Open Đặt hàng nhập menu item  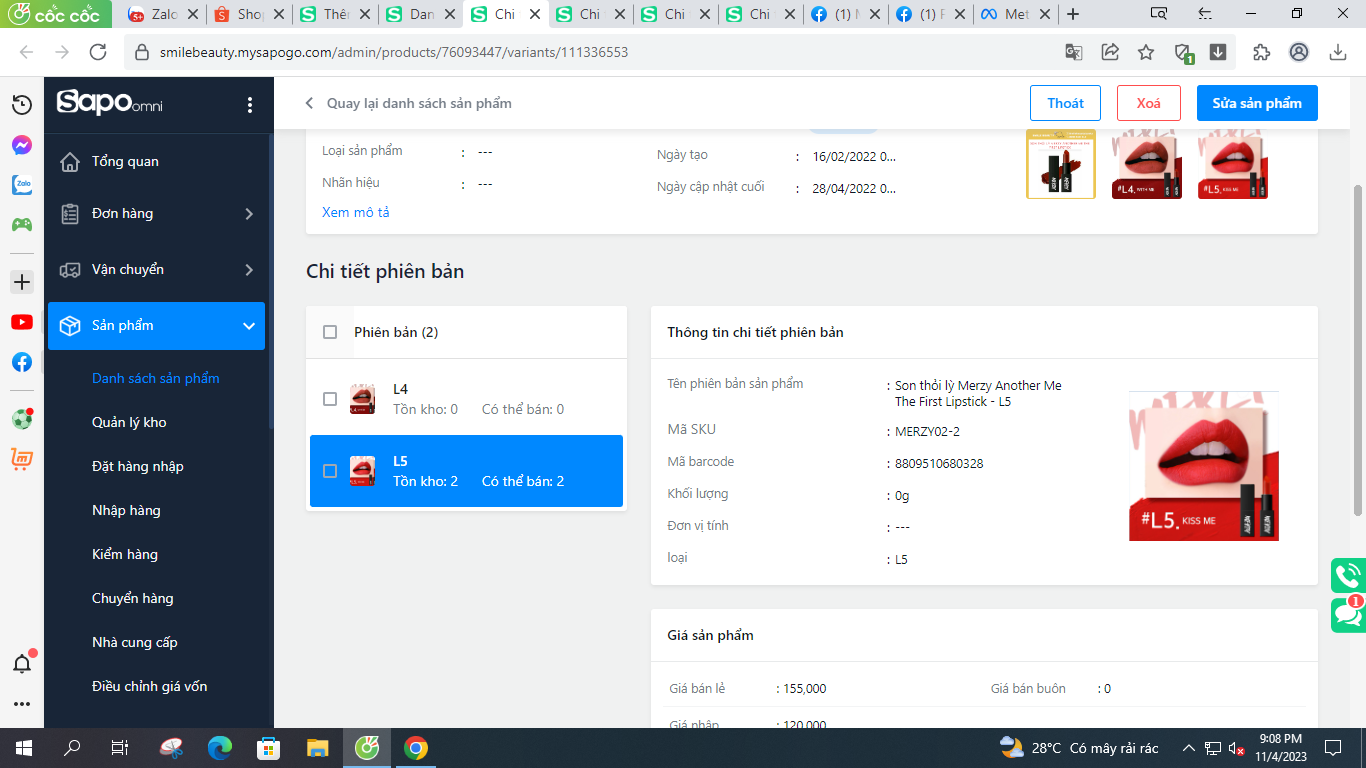tap(138, 466)
